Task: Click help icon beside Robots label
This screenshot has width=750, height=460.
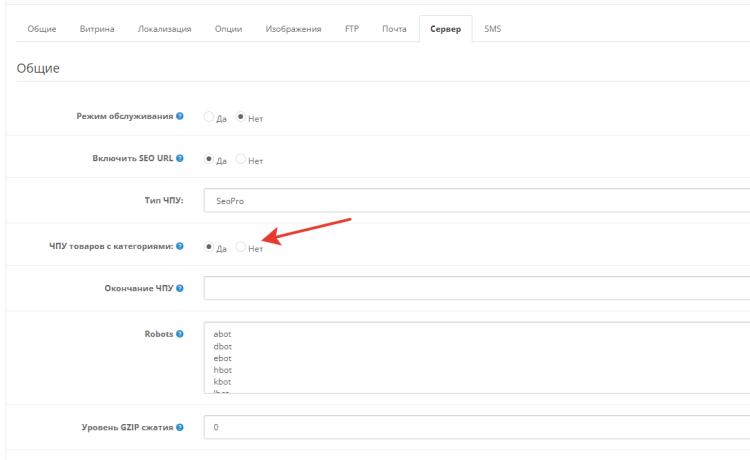Action: coord(180,332)
